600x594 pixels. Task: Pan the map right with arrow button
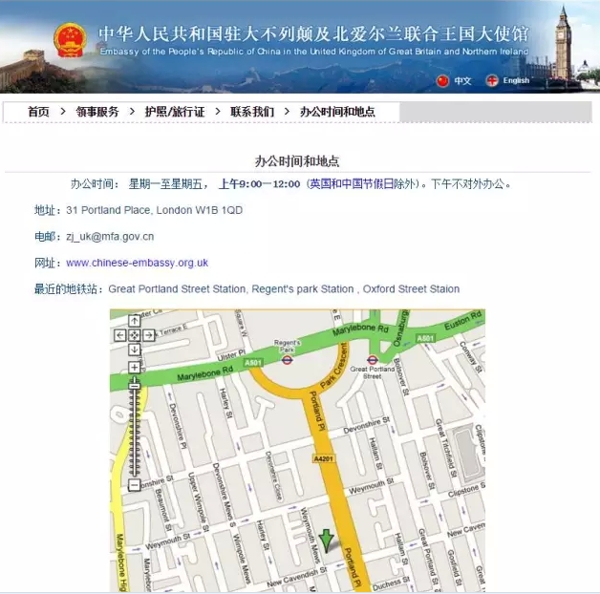click(149, 336)
